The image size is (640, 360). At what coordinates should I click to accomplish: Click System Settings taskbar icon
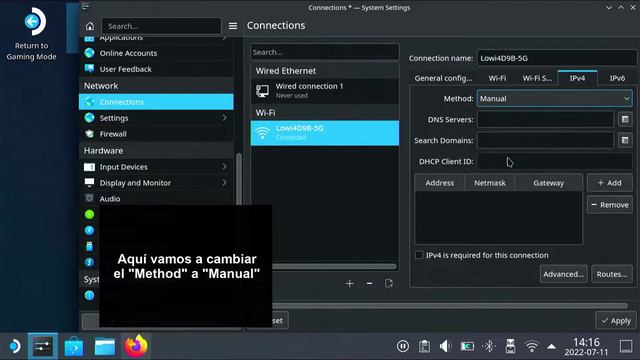point(43,347)
